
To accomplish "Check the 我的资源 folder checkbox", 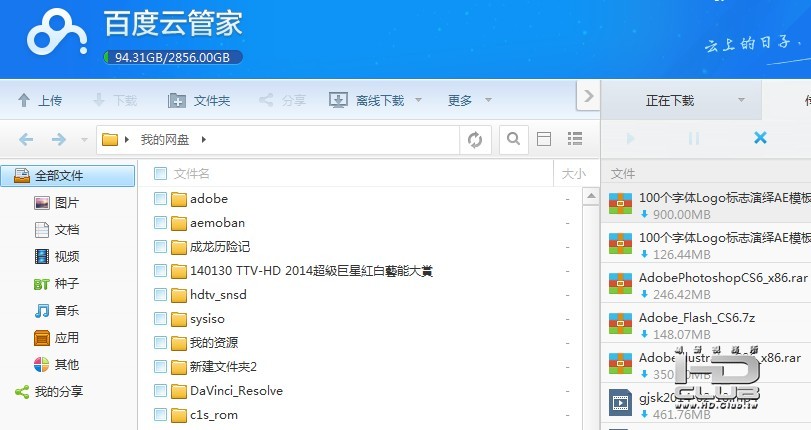I will coord(160,343).
